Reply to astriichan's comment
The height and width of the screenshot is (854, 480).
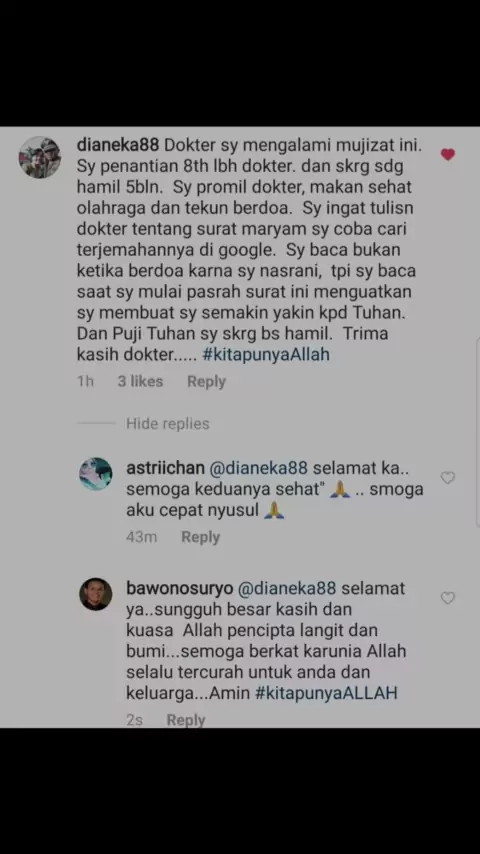200,537
